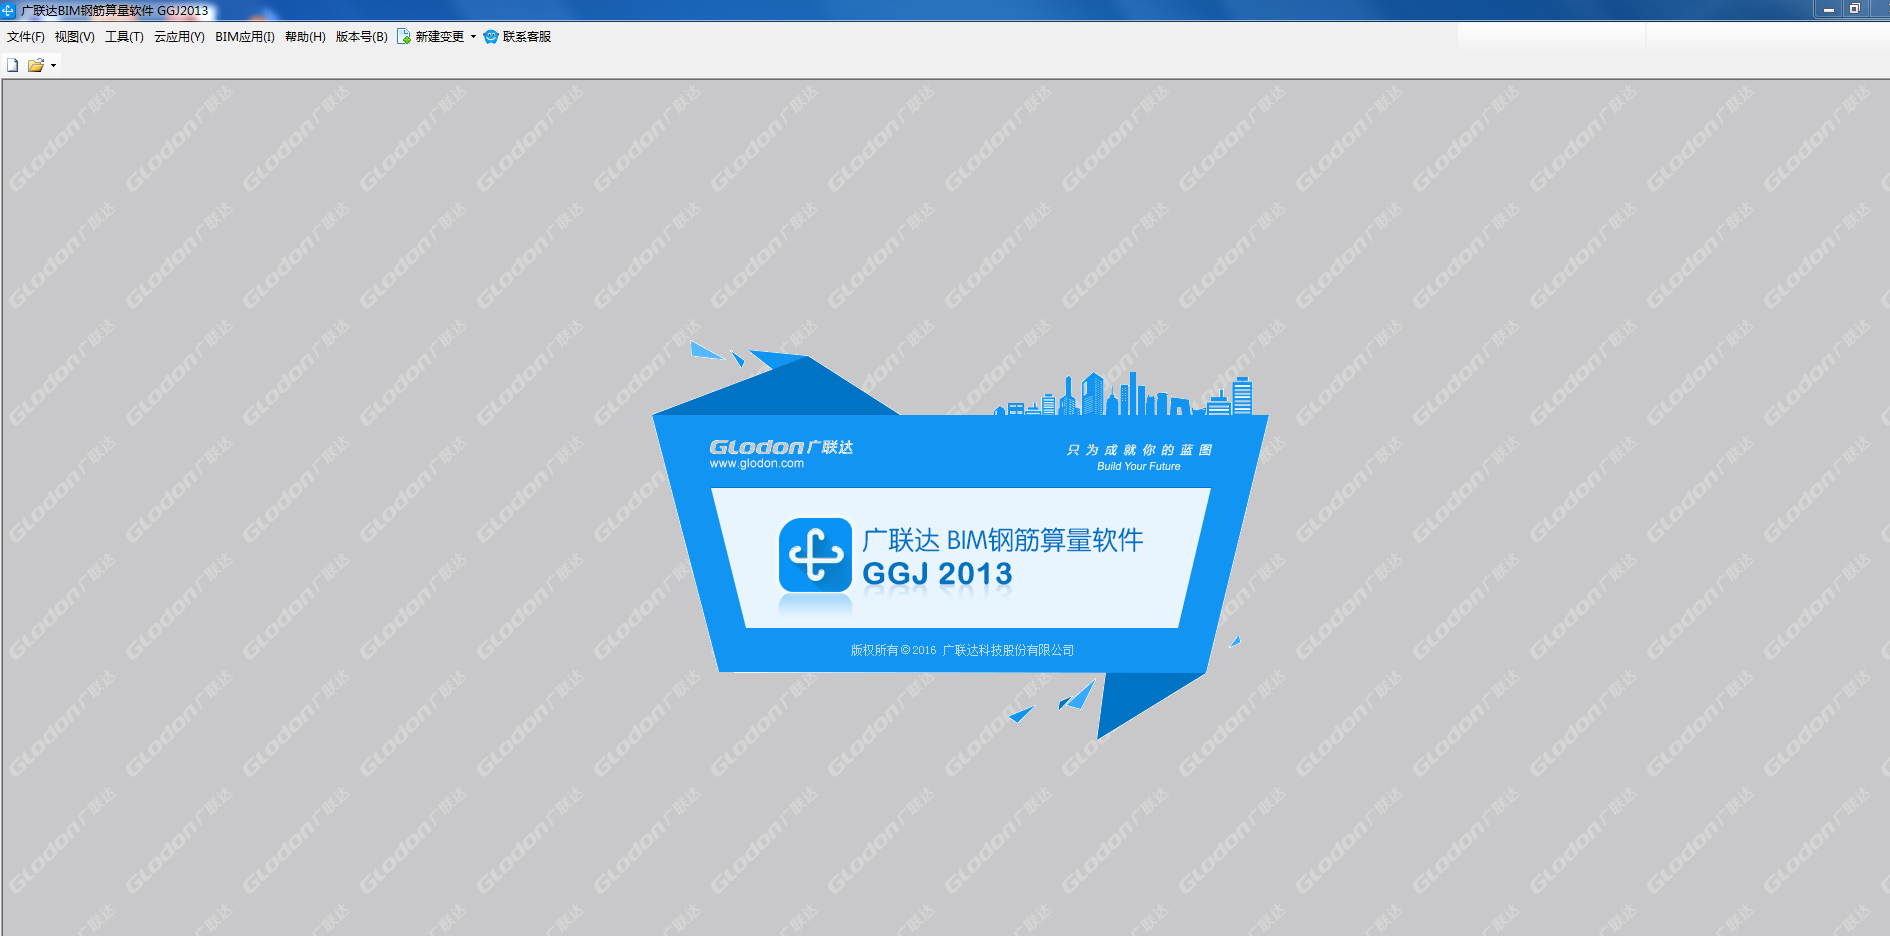Click the Build Your Future slogan
Image resolution: width=1890 pixels, height=936 pixels.
tap(1138, 466)
